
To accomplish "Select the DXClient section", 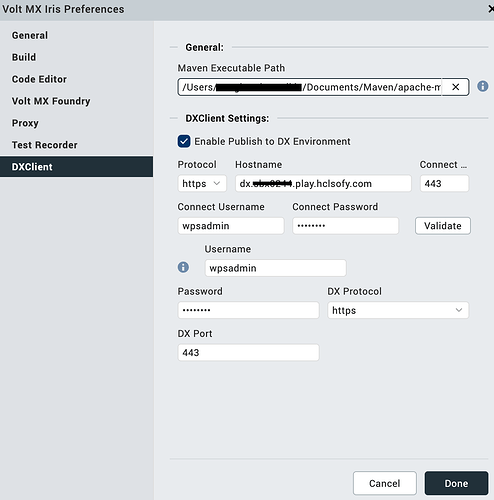I will pos(76,167).
